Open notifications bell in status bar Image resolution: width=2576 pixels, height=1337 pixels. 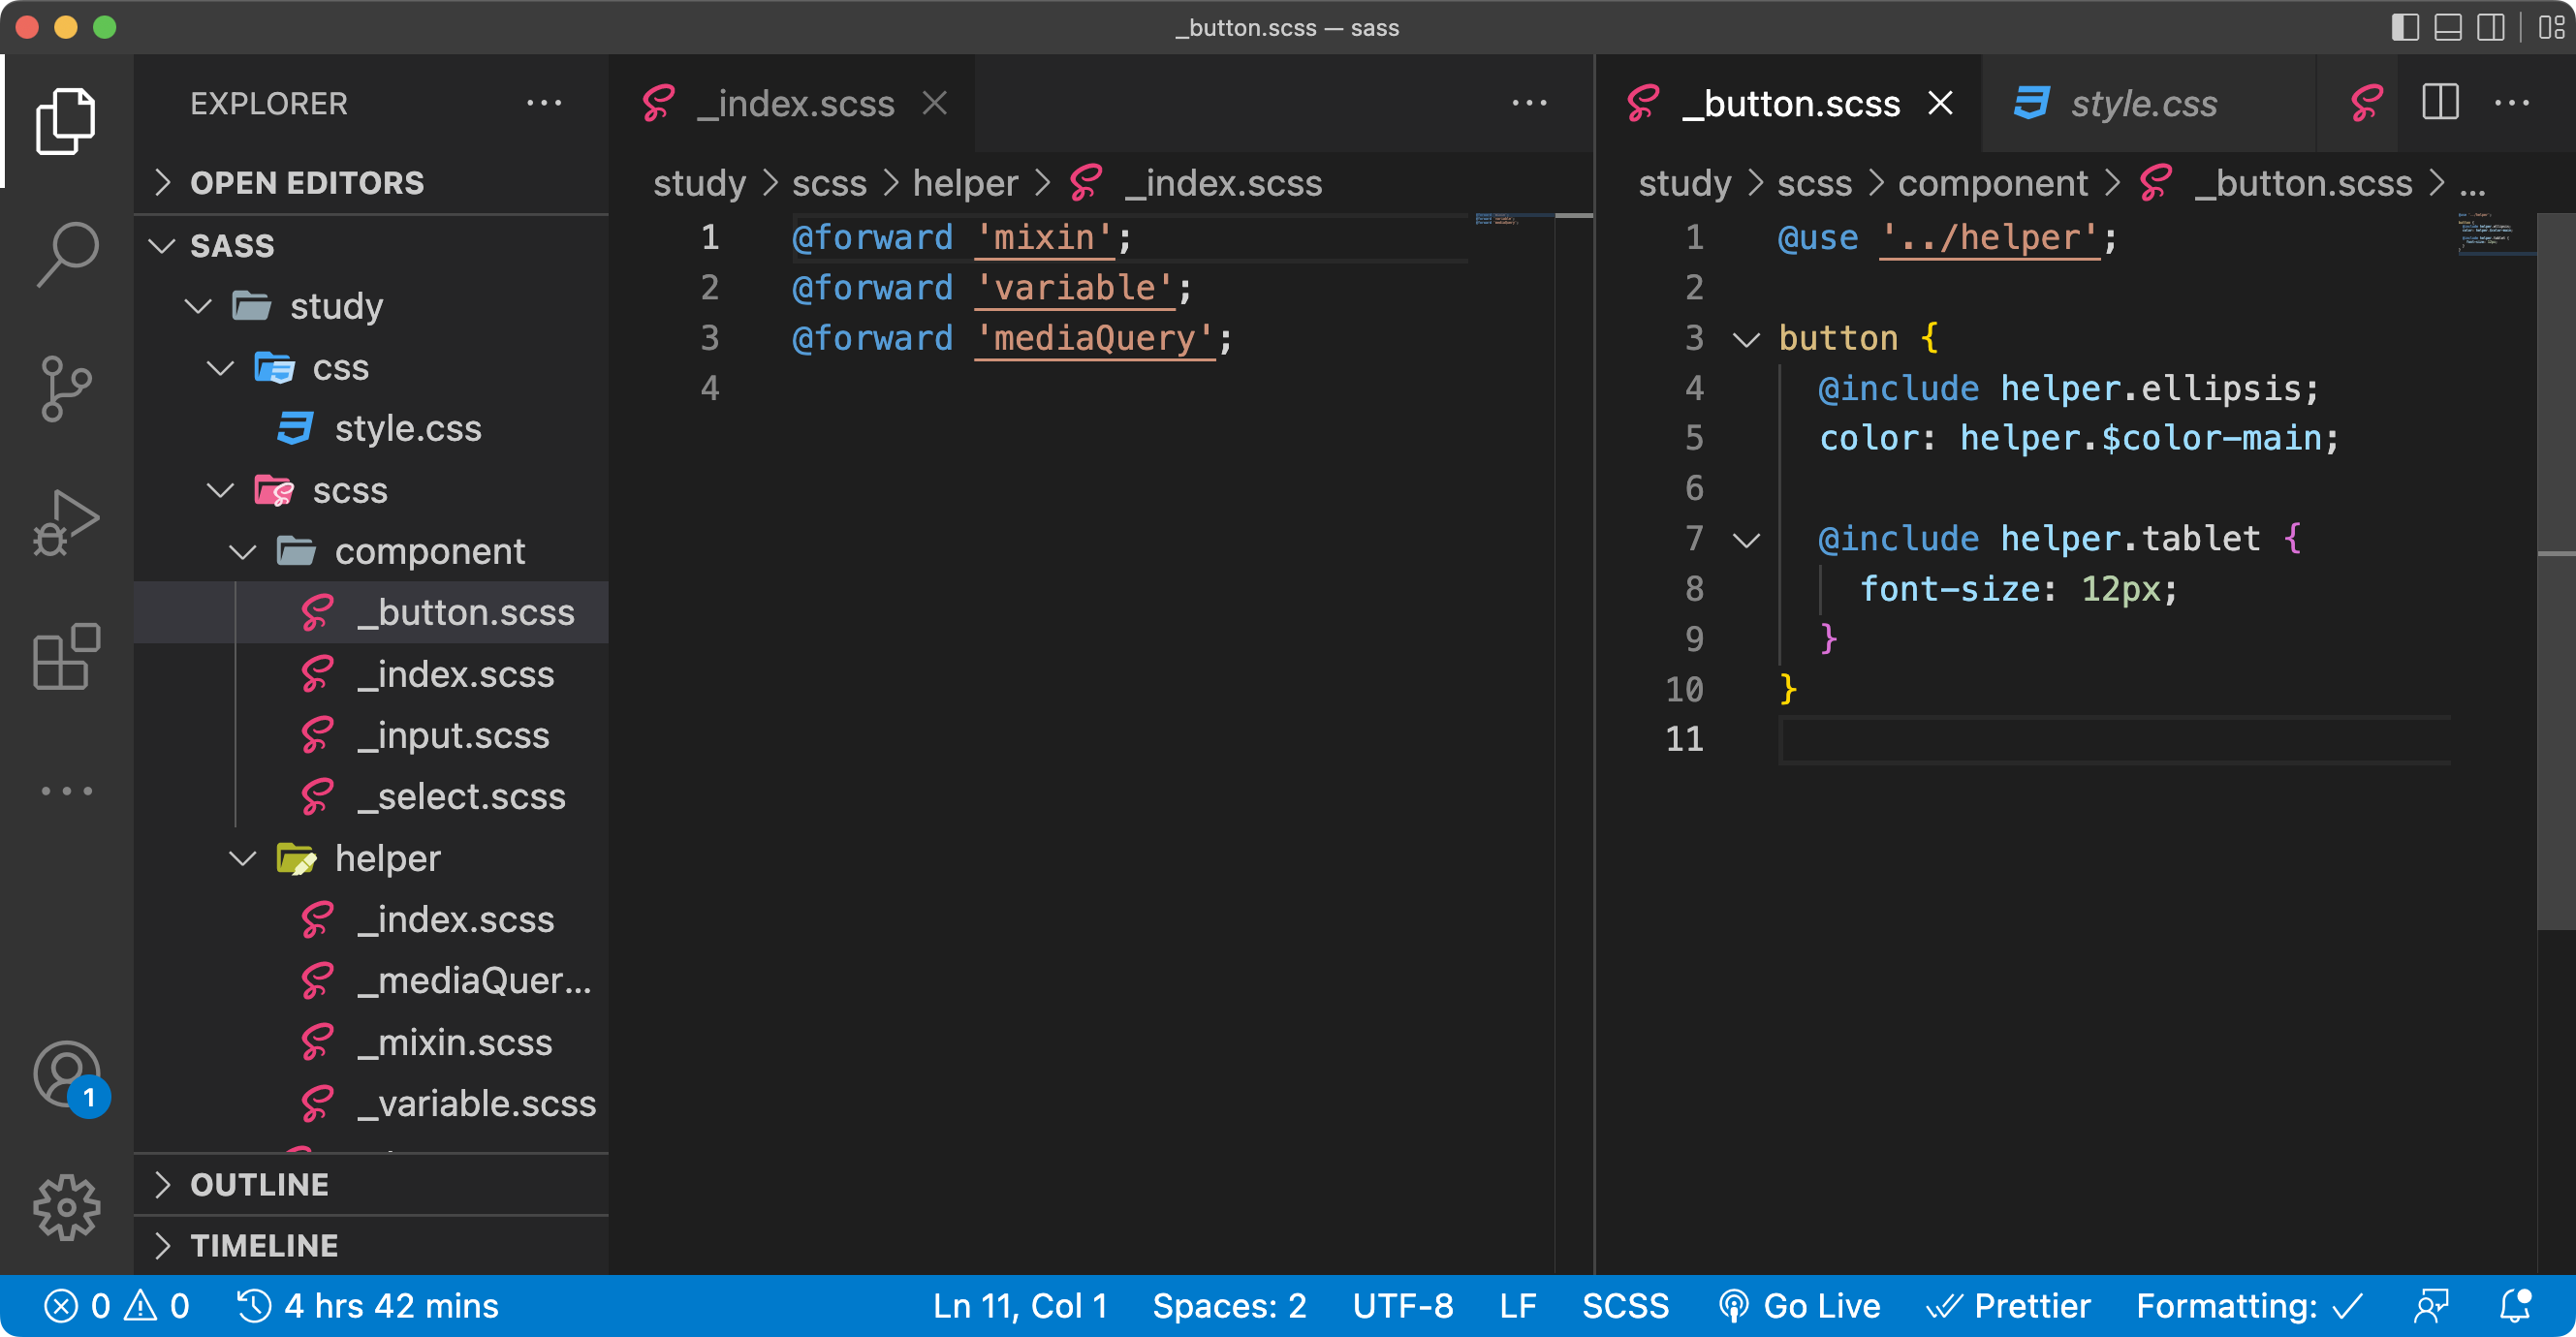pyautogui.click(x=2514, y=1306)
